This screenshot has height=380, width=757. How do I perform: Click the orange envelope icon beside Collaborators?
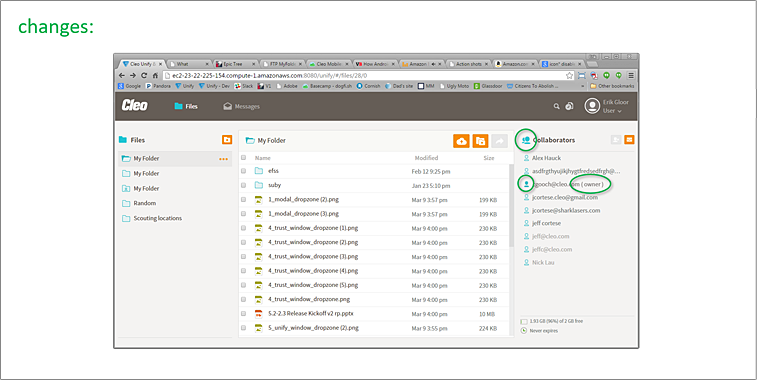629,140
